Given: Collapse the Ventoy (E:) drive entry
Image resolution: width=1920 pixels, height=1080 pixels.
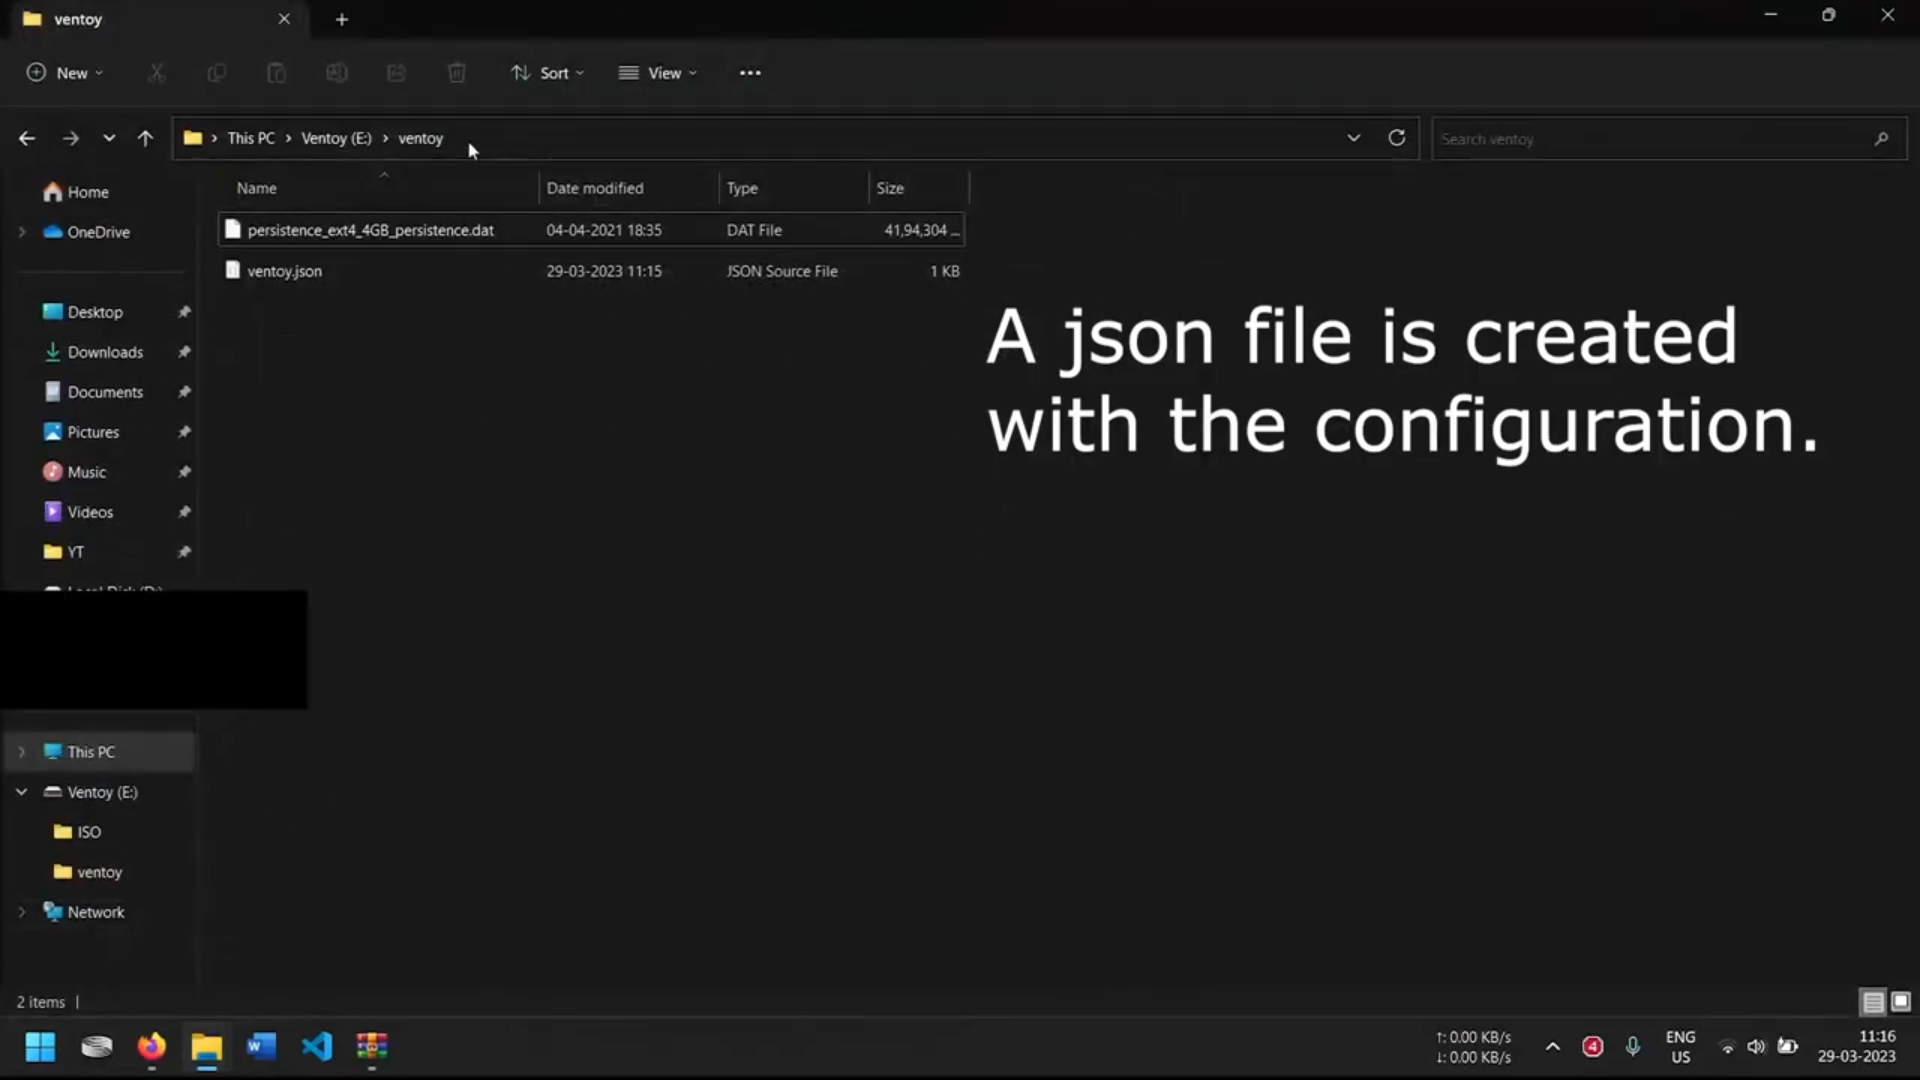Looking at the screenshot, I should point(22,791).
